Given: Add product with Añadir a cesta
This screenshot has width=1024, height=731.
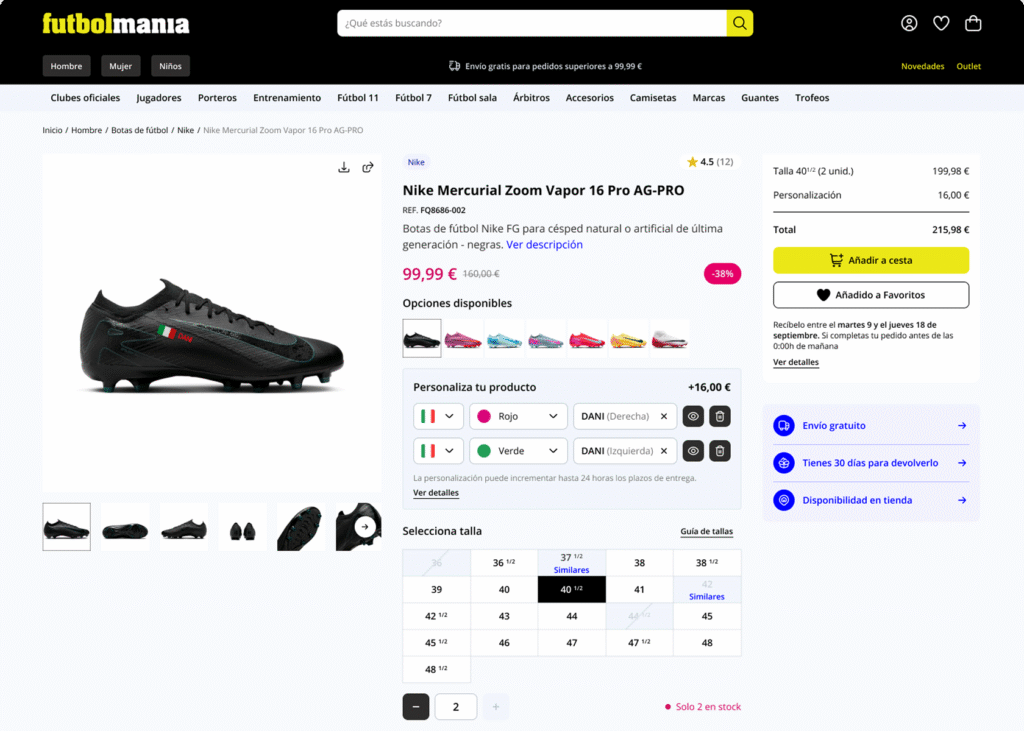Looking at the screenshot, I should [870, 260].
